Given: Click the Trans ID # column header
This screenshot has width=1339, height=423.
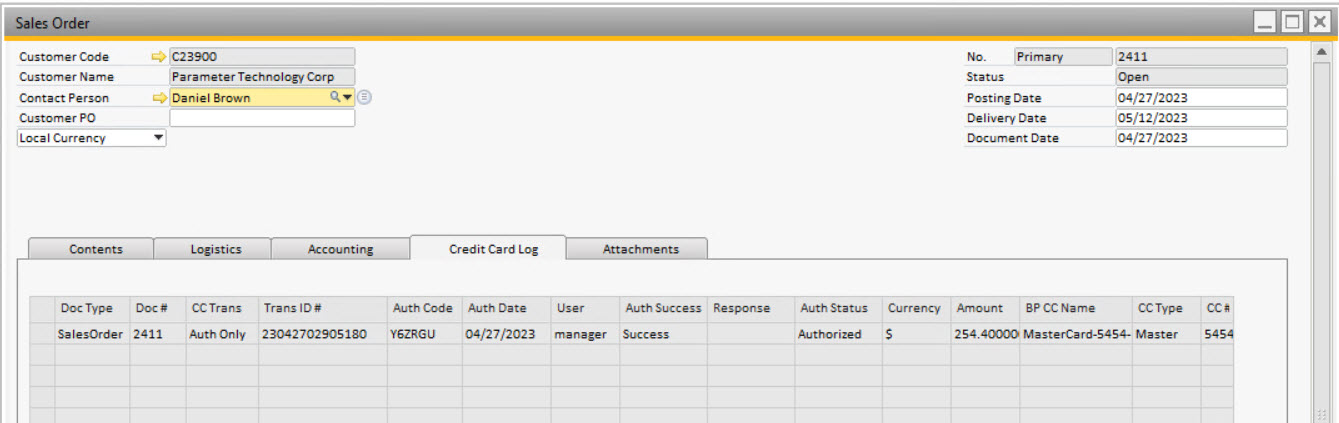Looking at the screenshot, I should pos(323,308).
